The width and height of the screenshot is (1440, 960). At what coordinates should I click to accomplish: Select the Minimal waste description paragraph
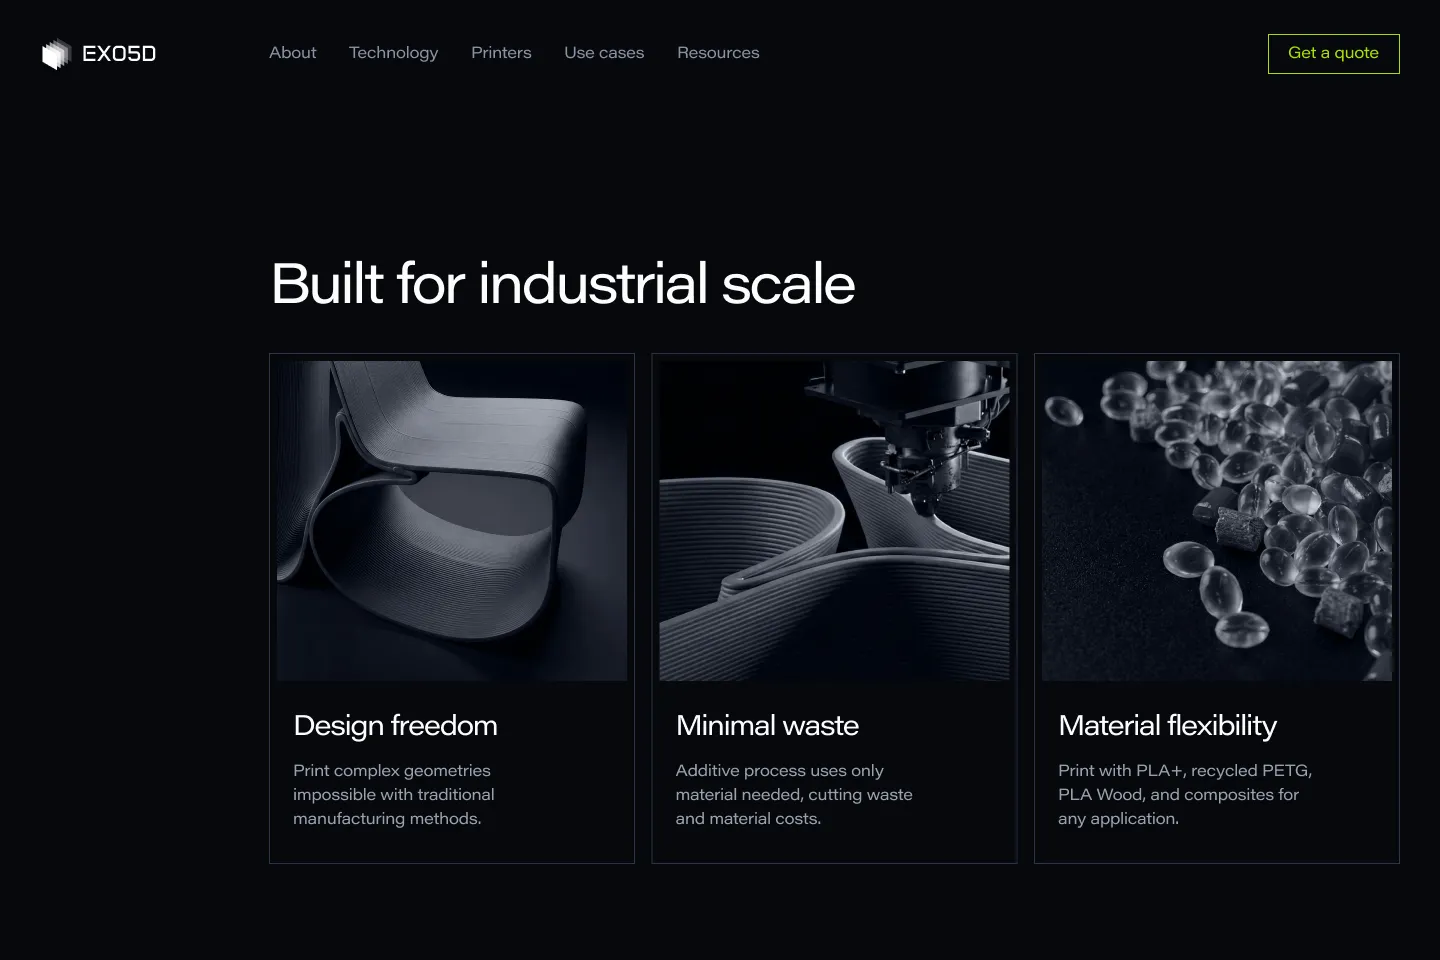pyautogui.click(x=794, y=794)
